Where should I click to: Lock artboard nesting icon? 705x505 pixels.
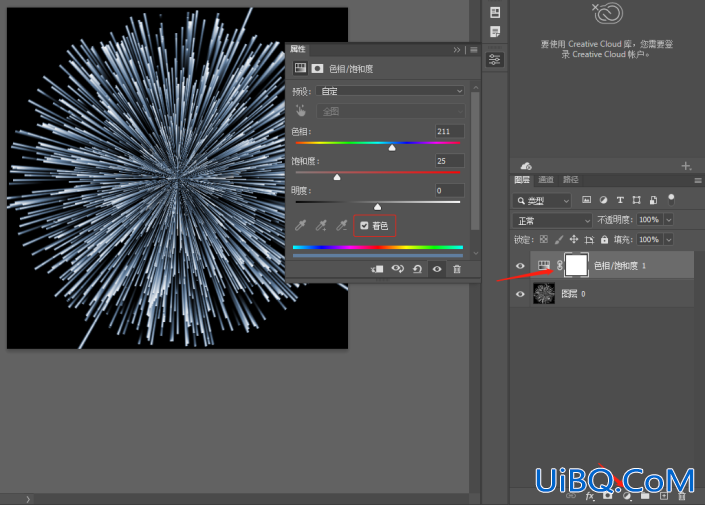[589, 240]
